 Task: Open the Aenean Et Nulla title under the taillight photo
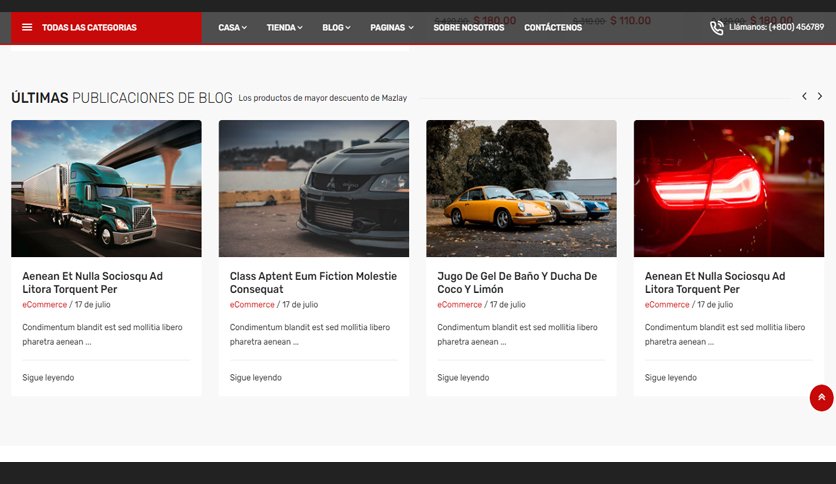click(x=714, y=283)
